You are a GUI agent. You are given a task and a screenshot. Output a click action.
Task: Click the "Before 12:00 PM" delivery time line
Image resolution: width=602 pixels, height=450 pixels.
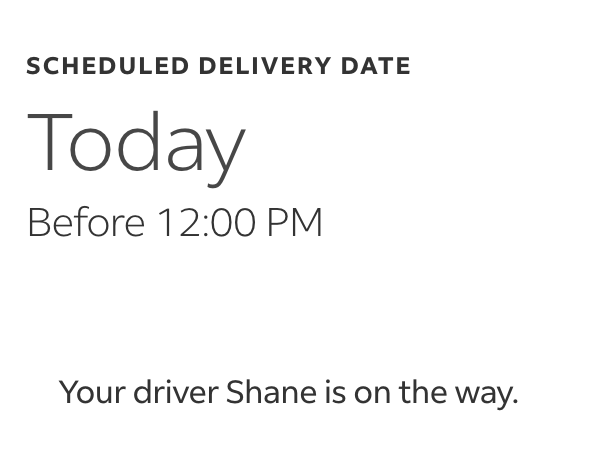point(175,222)
